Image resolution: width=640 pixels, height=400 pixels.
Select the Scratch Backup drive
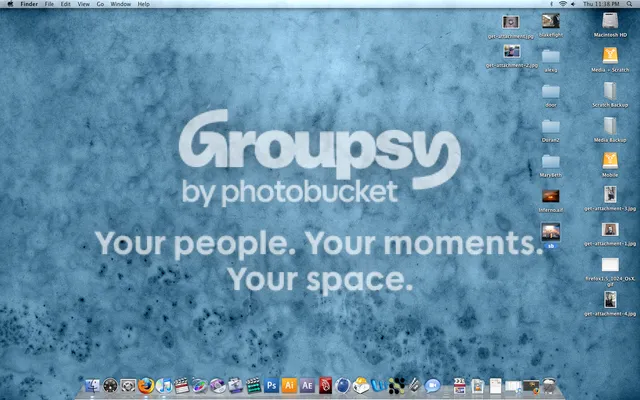(x=610, y=91)
